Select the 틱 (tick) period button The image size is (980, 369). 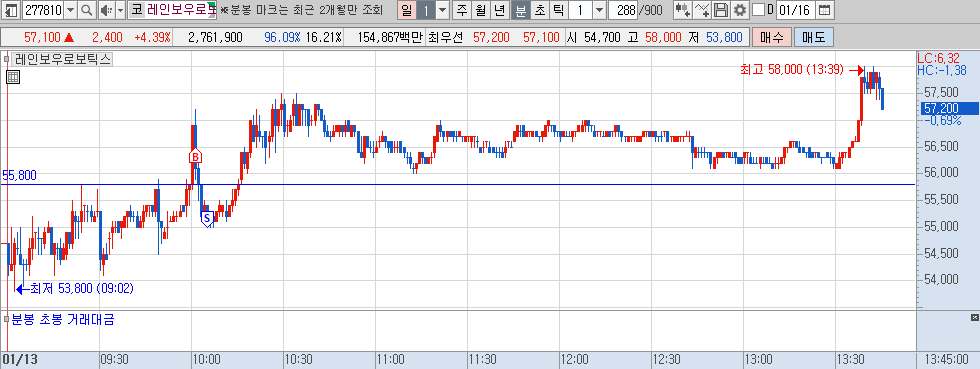[x=558, y=10]
